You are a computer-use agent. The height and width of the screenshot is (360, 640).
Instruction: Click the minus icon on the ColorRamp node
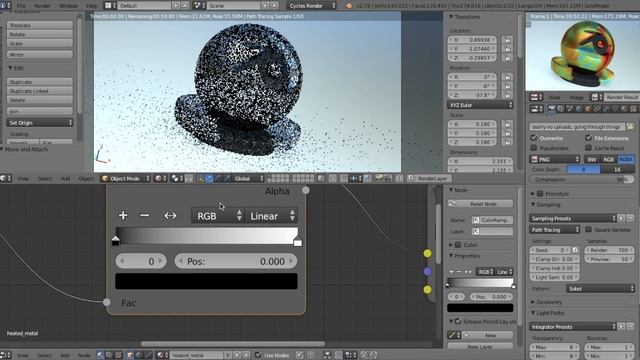(144, 216)
